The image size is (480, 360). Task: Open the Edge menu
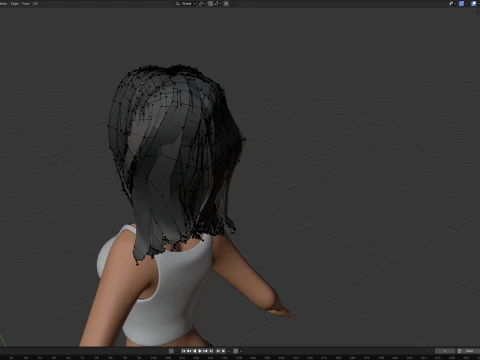[x=14, y=4]
